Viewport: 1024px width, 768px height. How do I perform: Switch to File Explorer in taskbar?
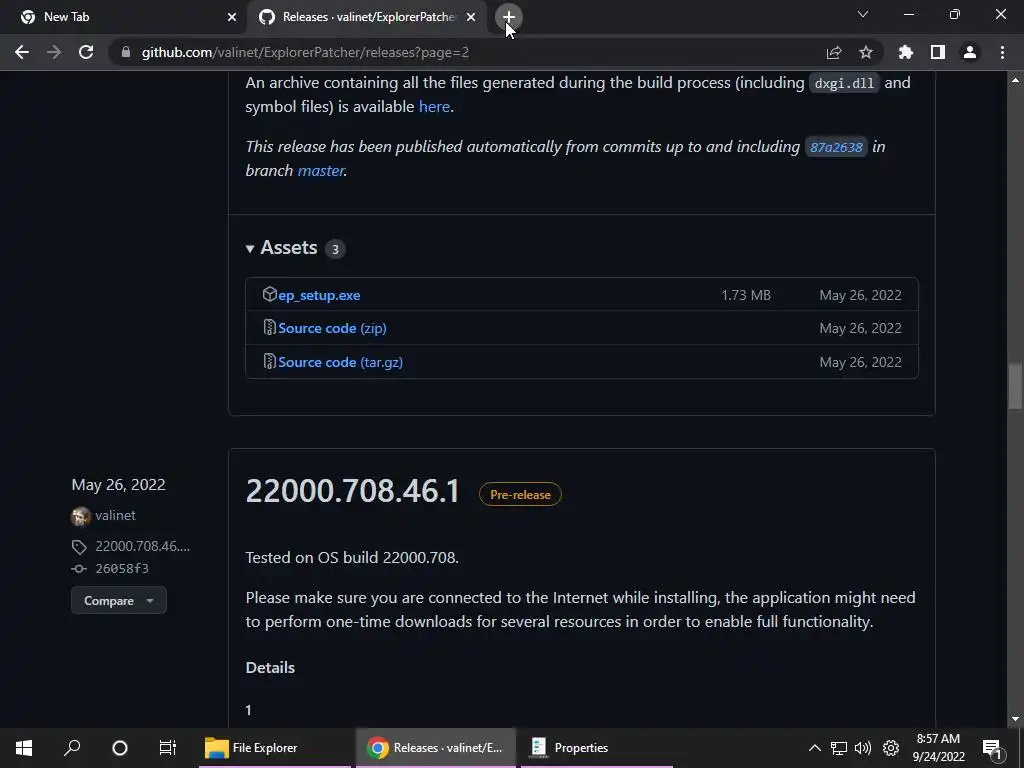(x=274, y=748)
